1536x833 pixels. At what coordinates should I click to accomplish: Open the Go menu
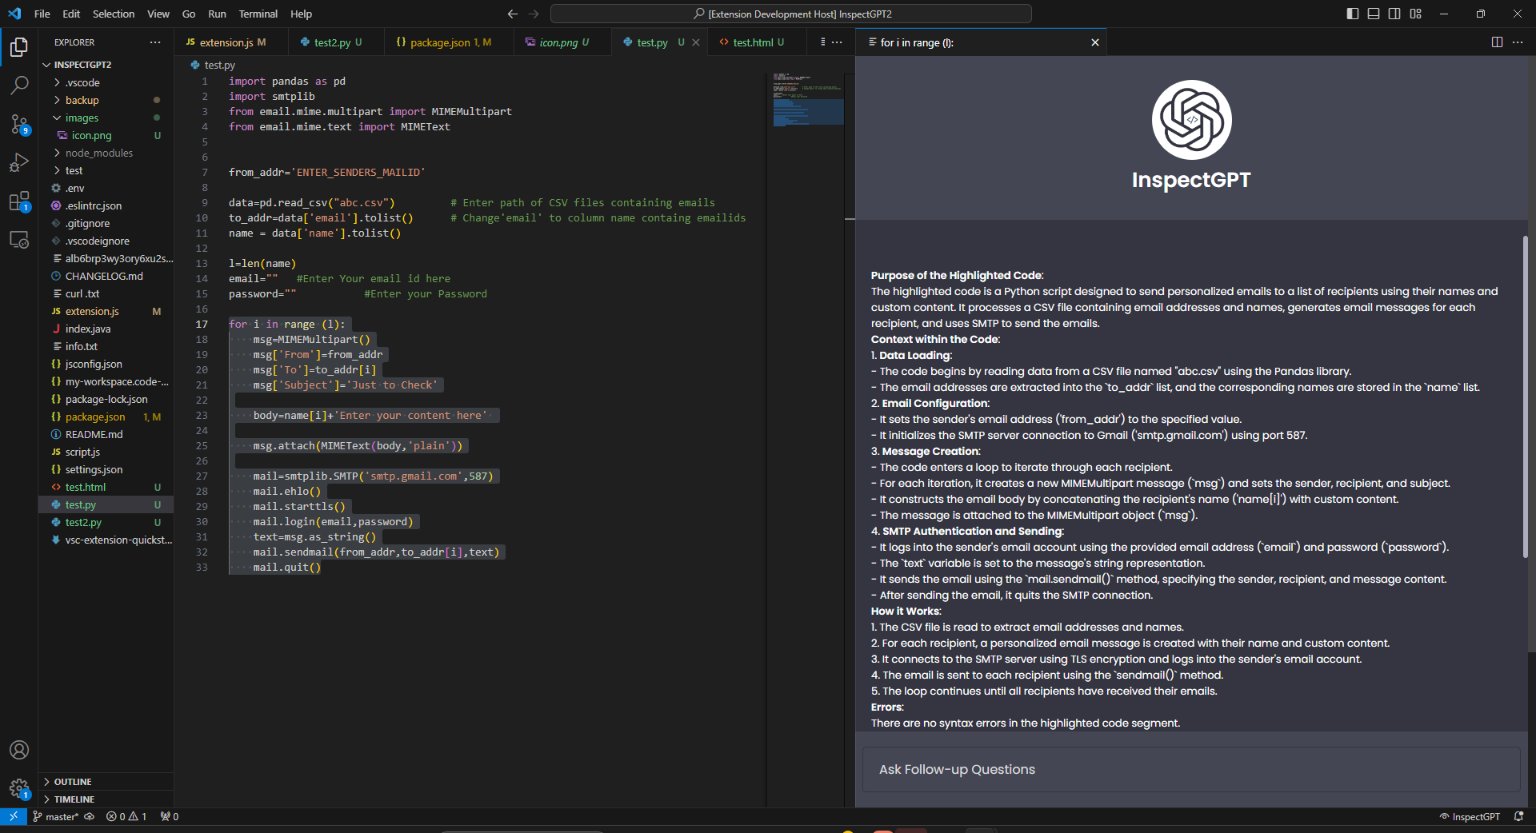[x=189, y=14]
